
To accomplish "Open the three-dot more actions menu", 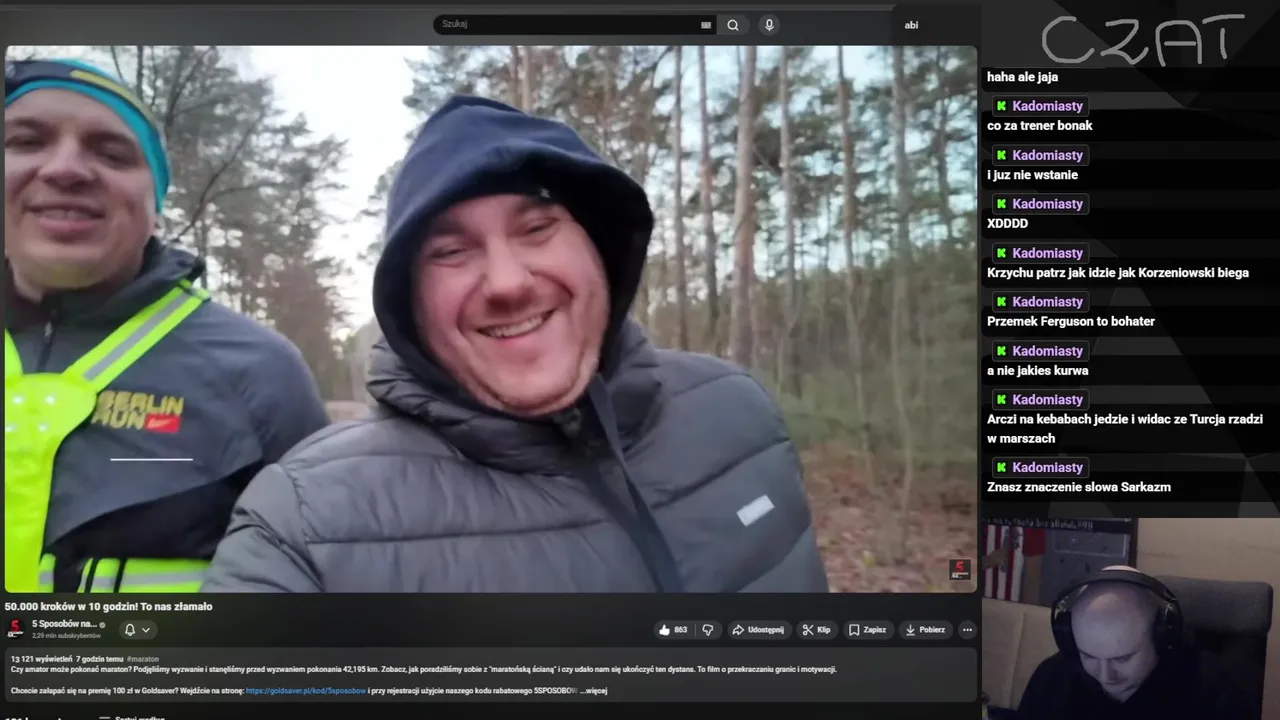I will (x=967, y=630).
